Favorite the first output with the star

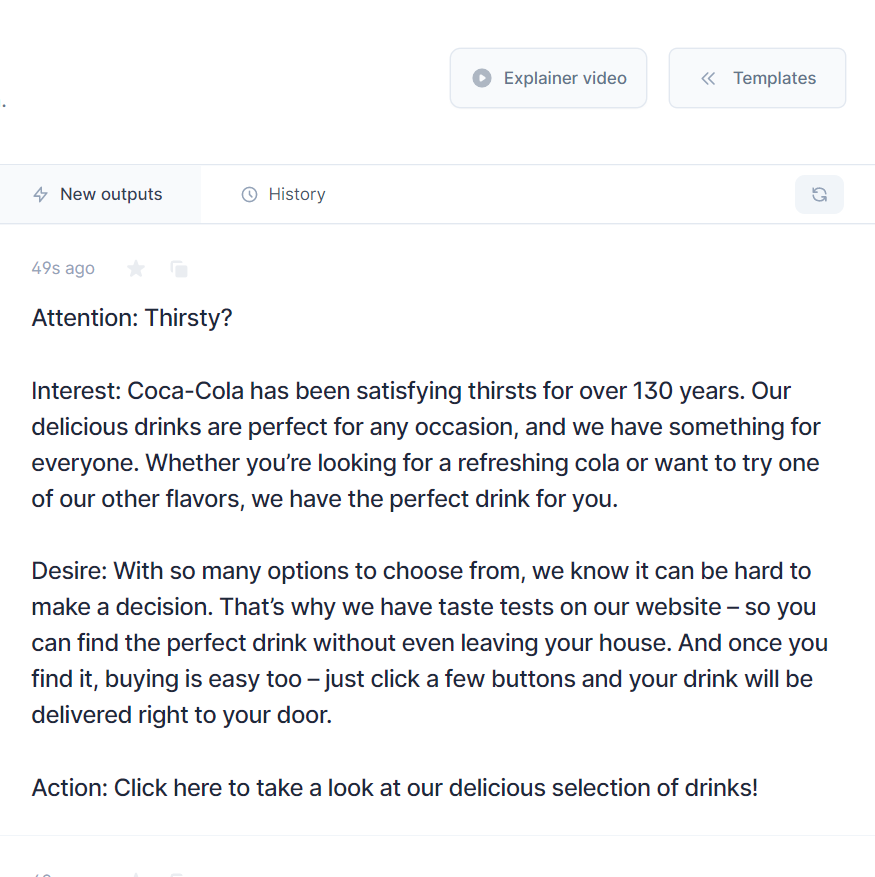(135, 269)
